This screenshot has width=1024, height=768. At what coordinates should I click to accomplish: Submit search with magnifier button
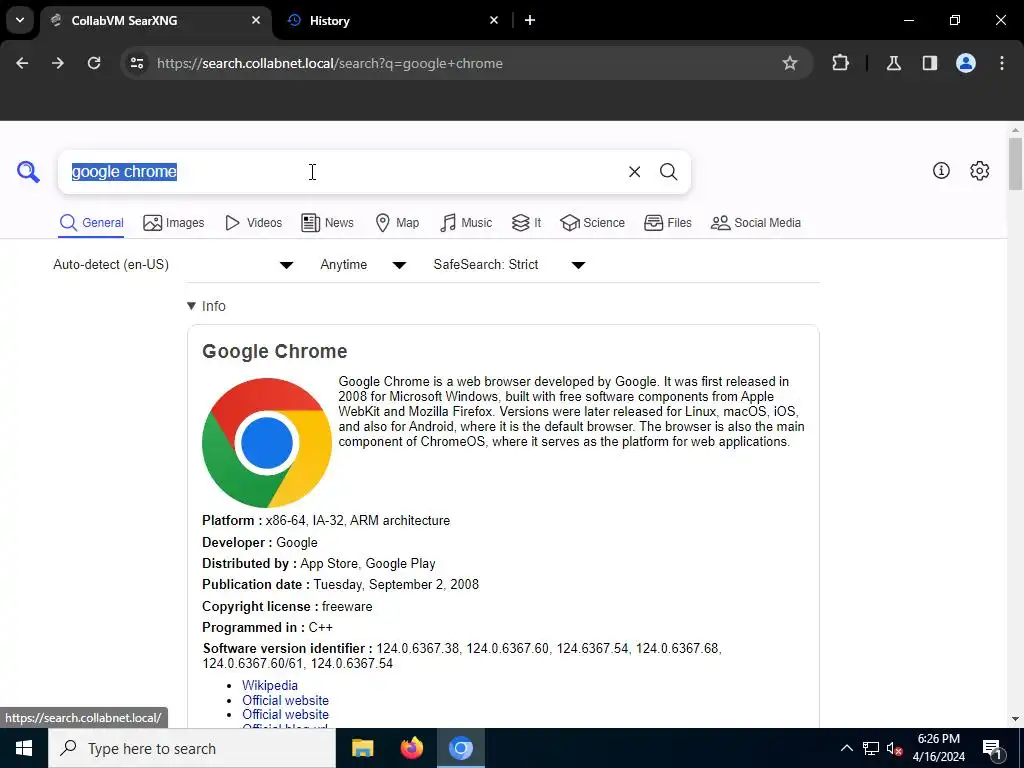(668, 172)
